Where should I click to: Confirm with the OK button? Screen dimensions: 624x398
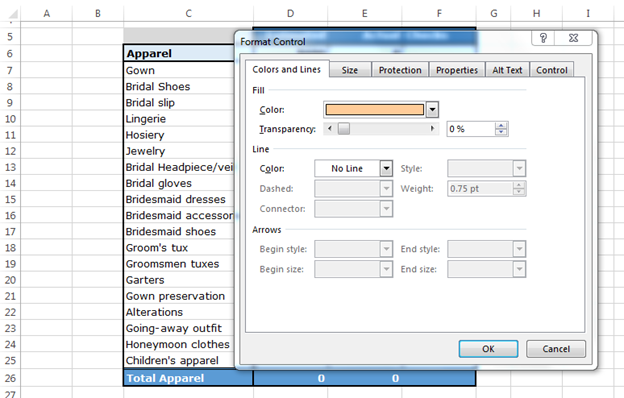coord(488,349)
